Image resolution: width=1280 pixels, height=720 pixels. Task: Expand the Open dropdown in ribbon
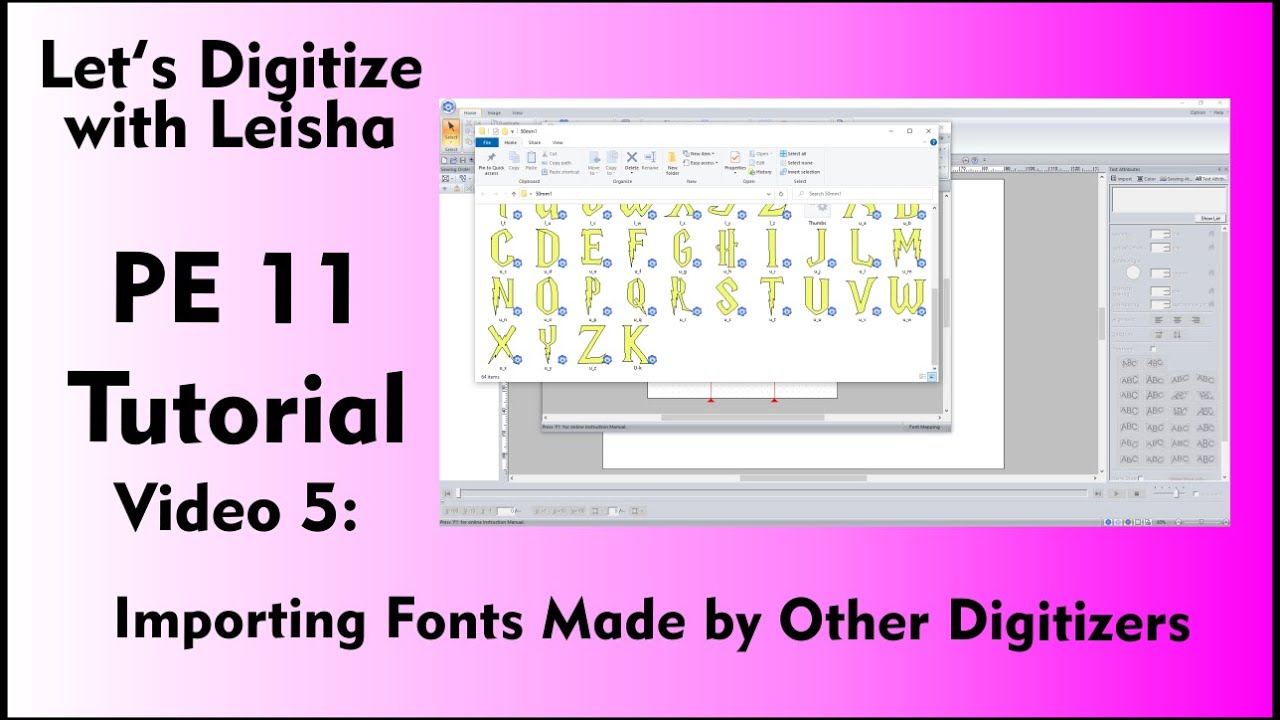(x=761, y=153)
